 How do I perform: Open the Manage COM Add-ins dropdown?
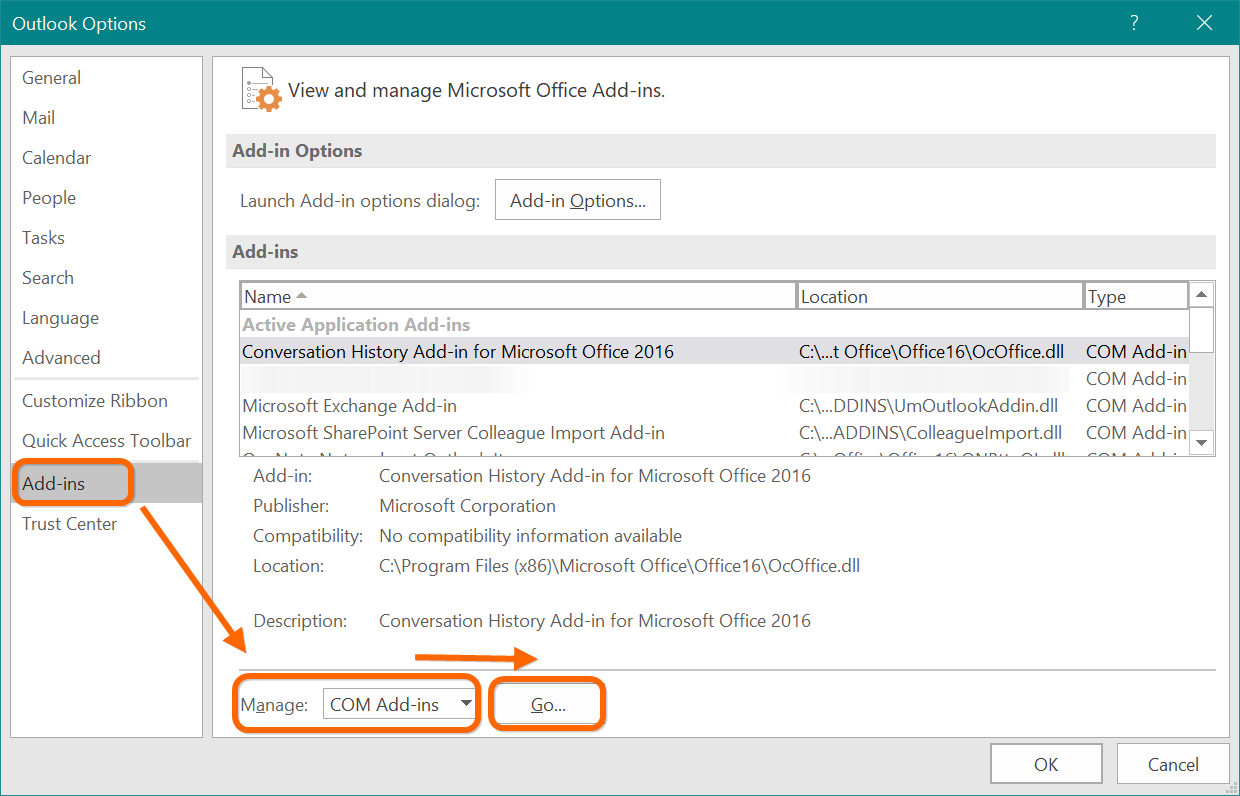click(399, 704)
